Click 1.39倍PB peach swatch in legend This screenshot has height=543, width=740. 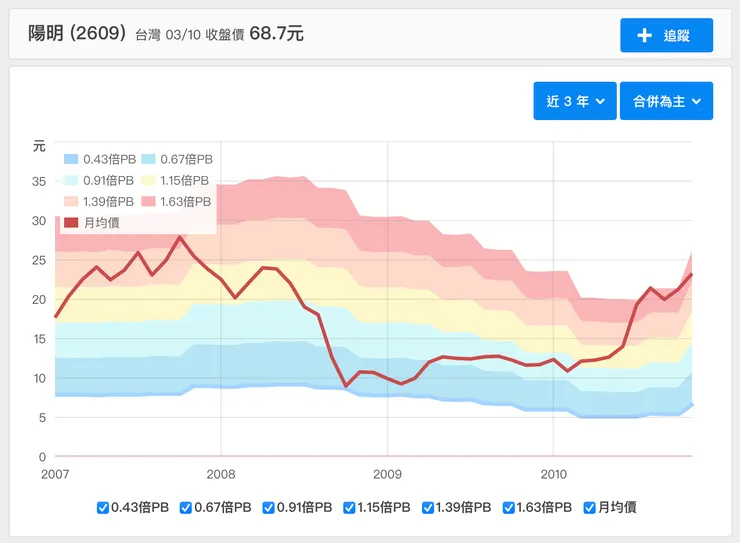(71, 201)
